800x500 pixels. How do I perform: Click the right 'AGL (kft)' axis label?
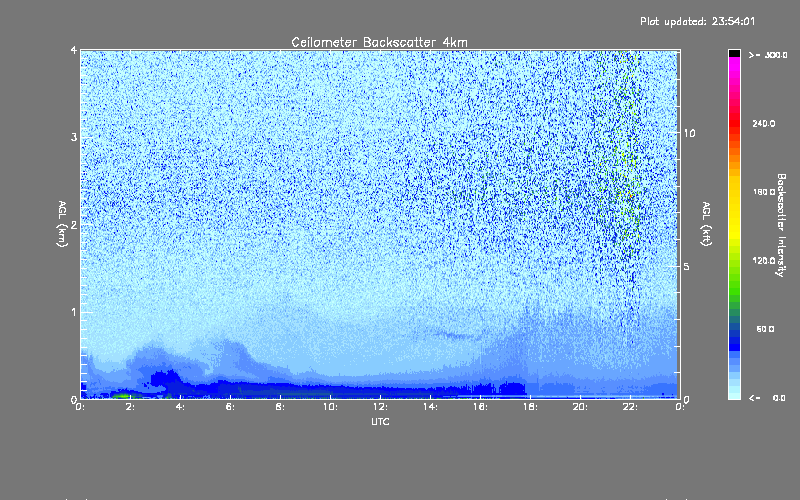(706, 224)
